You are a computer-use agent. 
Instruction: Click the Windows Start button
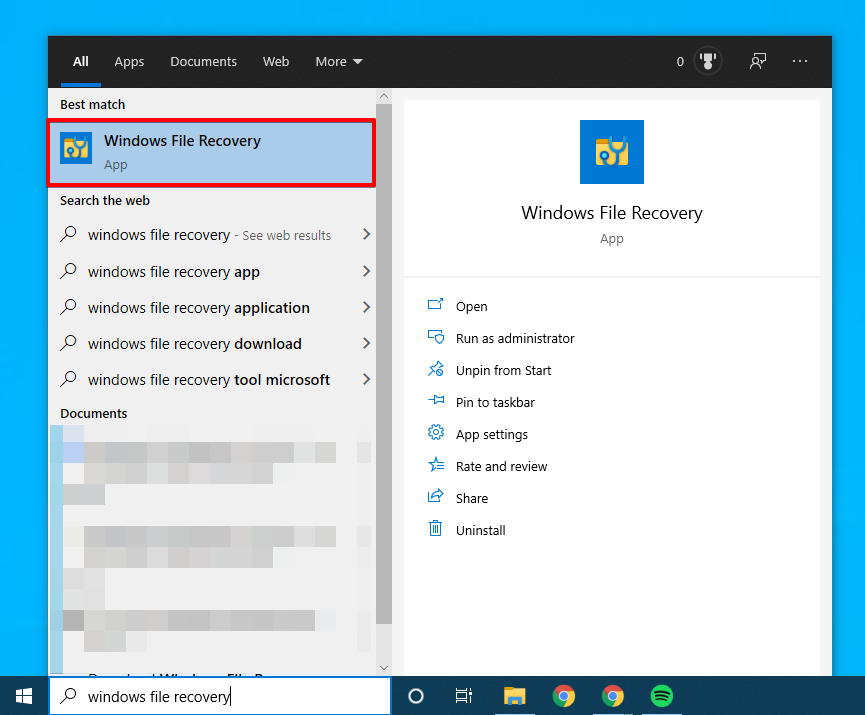click(24, 696)
